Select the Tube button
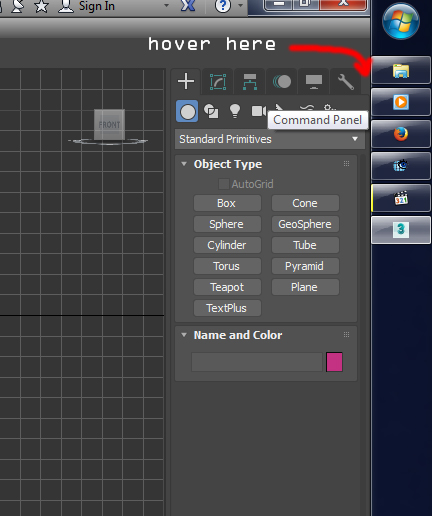This screenshot has height=516, width=432. pos(305,245)
